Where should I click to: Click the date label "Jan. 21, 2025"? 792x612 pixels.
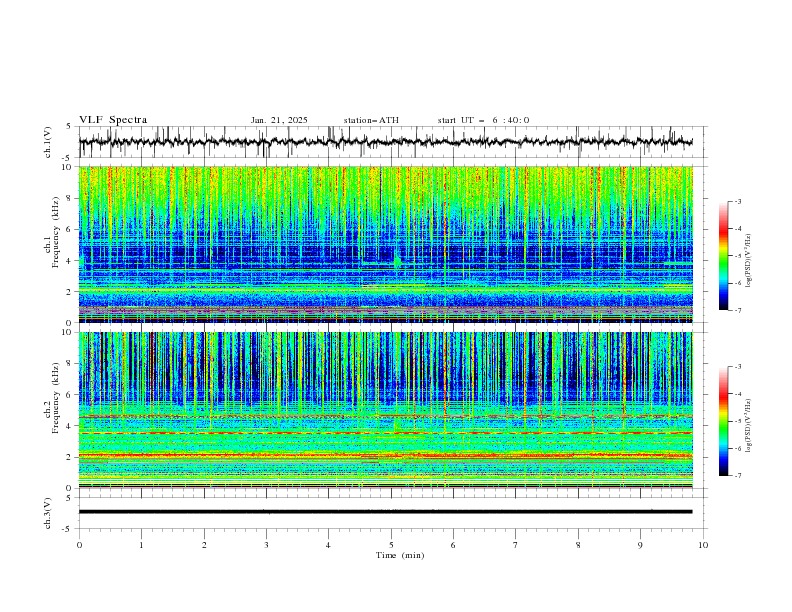pos(279,120)
